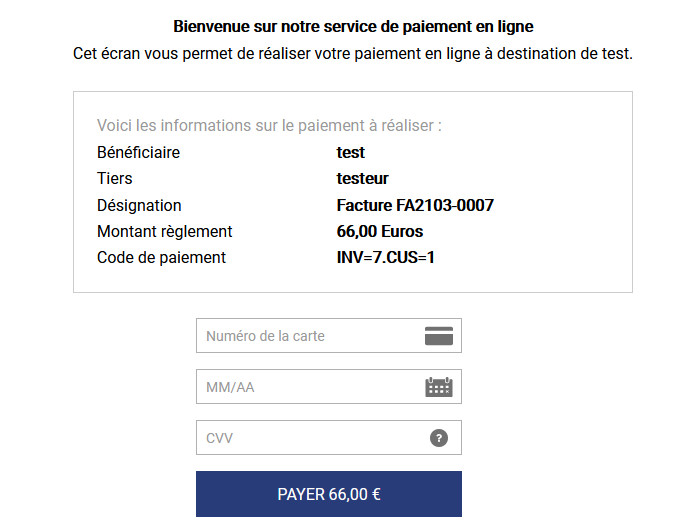Select the payment code 'INV=7.CUS=1'
The width and height of the screenshot is (696, 528).
pyautogui.click(x=386, y=258)
